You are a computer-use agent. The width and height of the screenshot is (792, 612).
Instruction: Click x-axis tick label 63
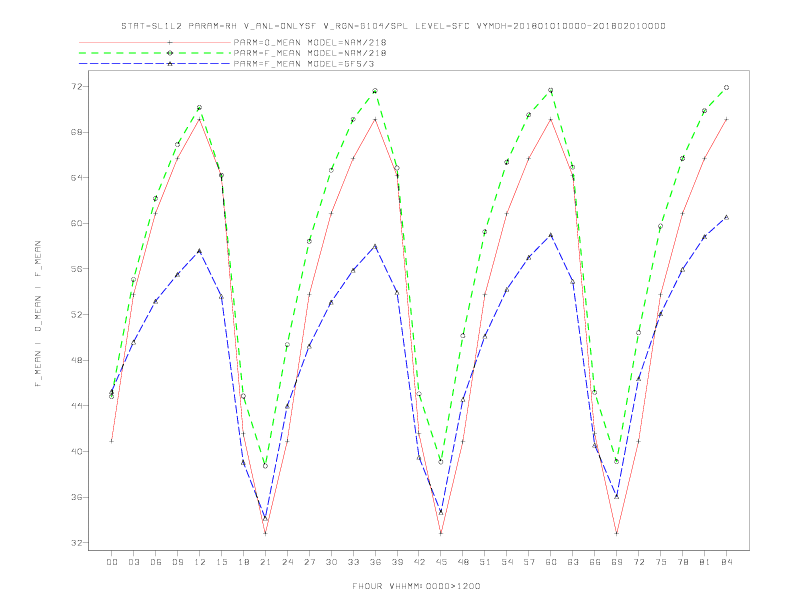coord(573,562)
